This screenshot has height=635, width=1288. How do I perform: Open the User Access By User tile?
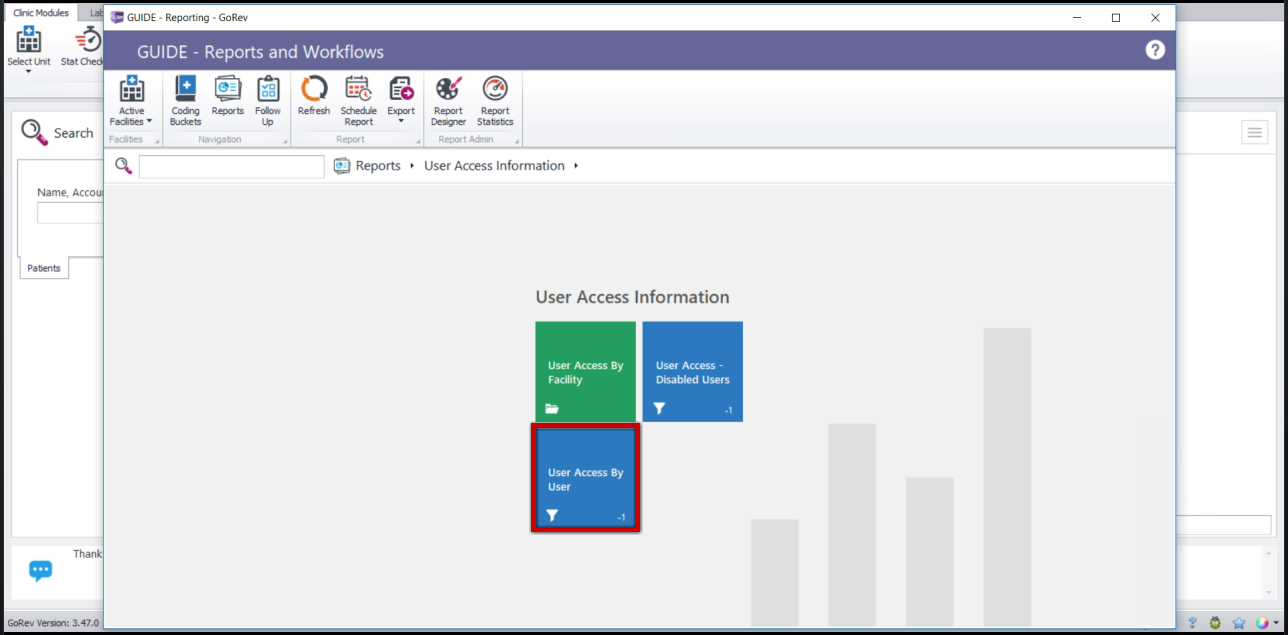(585, 478)
